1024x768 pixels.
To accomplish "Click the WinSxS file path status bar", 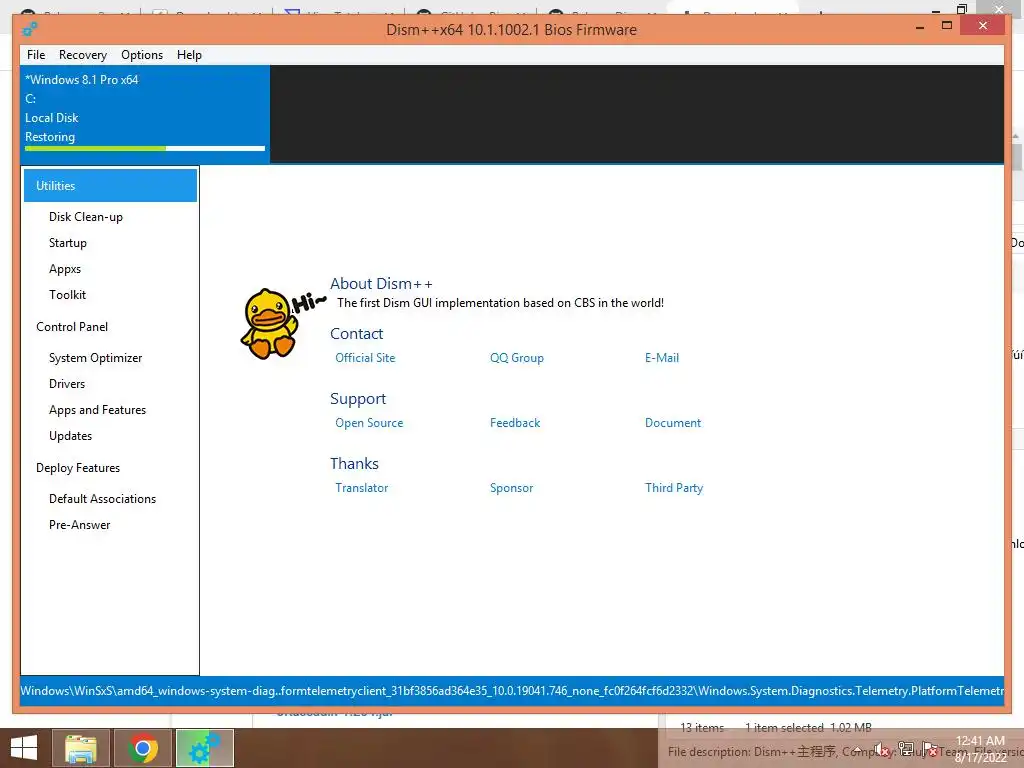I will pos(512,690).
